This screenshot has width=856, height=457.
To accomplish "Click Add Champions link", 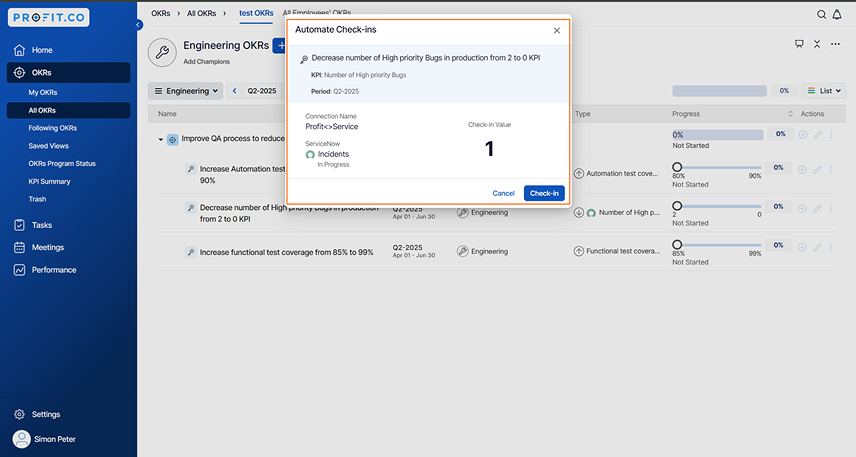I will tap(206, 62).
